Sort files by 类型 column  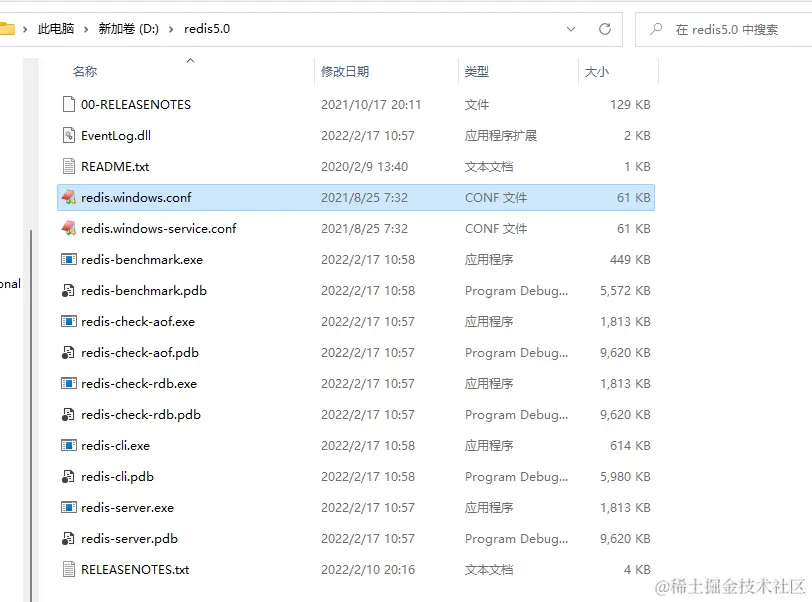click(476, 71)
